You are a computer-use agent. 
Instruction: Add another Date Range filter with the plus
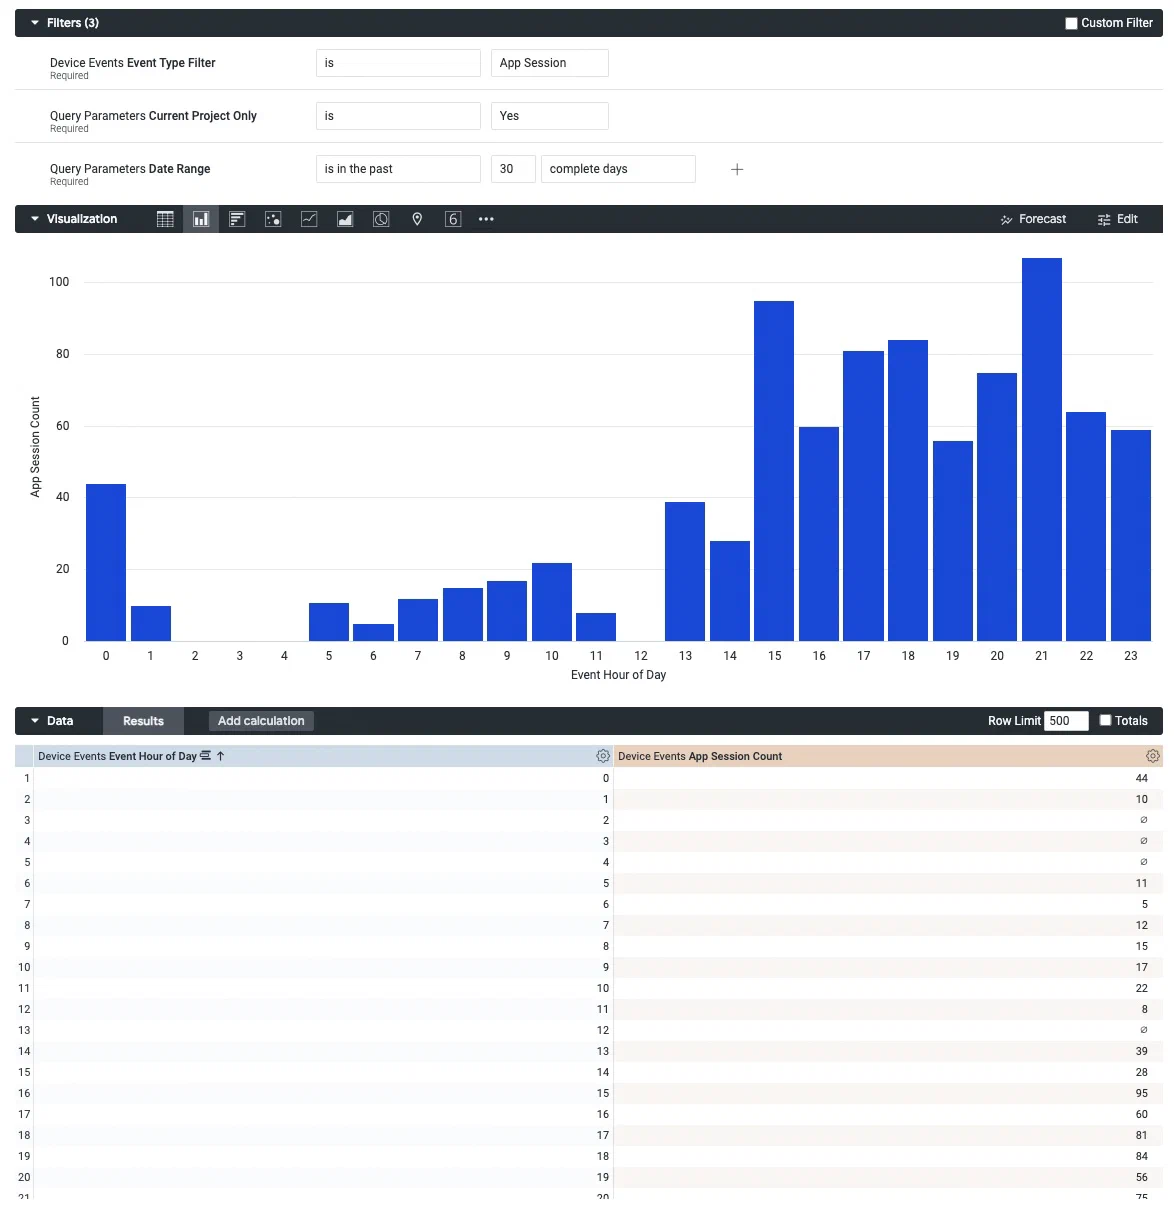(x=737, y=169)
